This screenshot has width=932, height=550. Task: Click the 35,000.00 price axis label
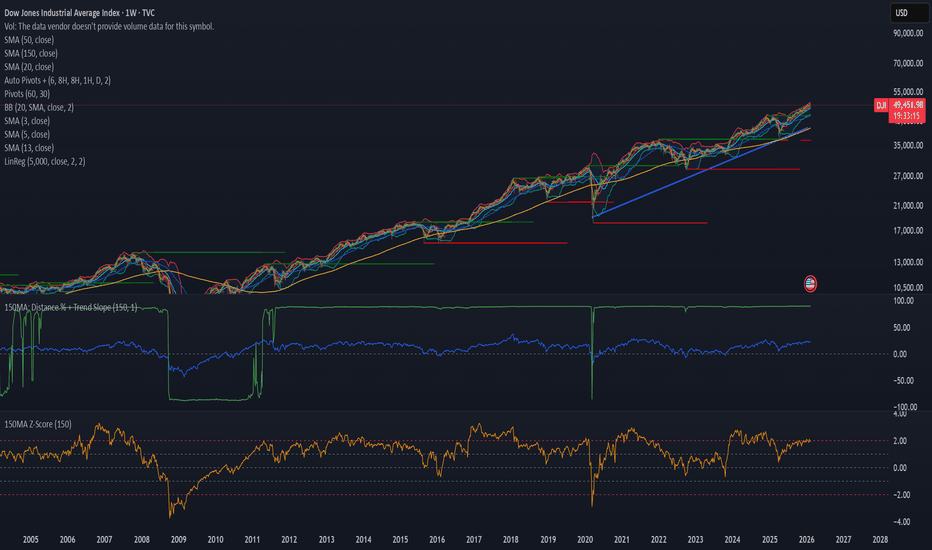pyautogui.click(x=908, y=145)
